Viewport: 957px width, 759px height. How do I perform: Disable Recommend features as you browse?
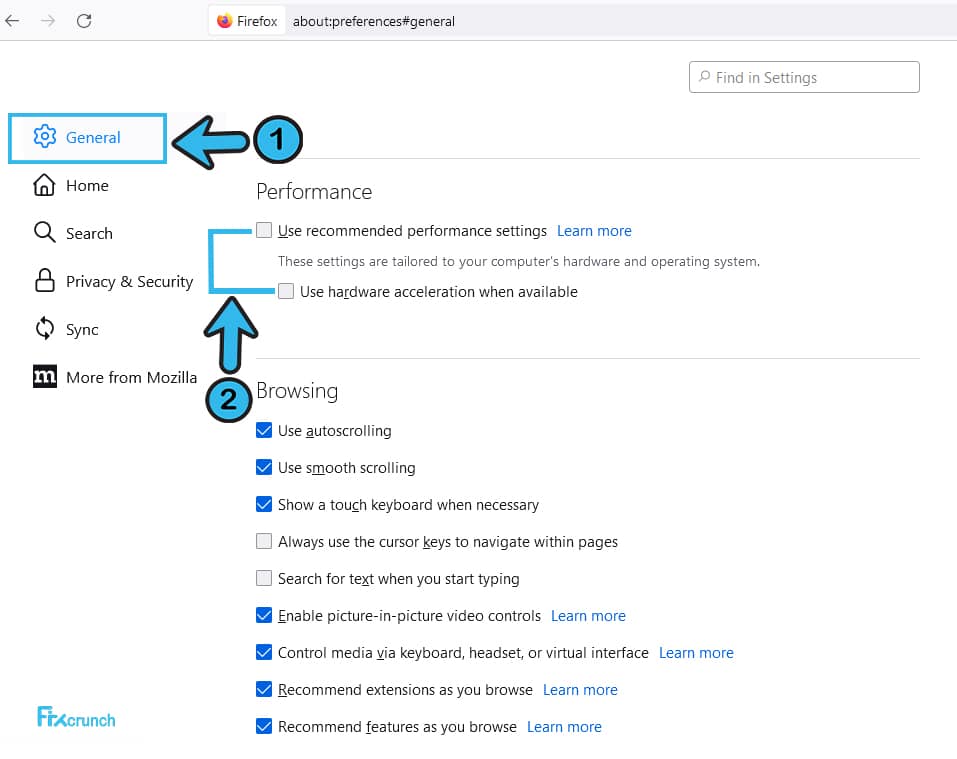(x=264, y=726)
